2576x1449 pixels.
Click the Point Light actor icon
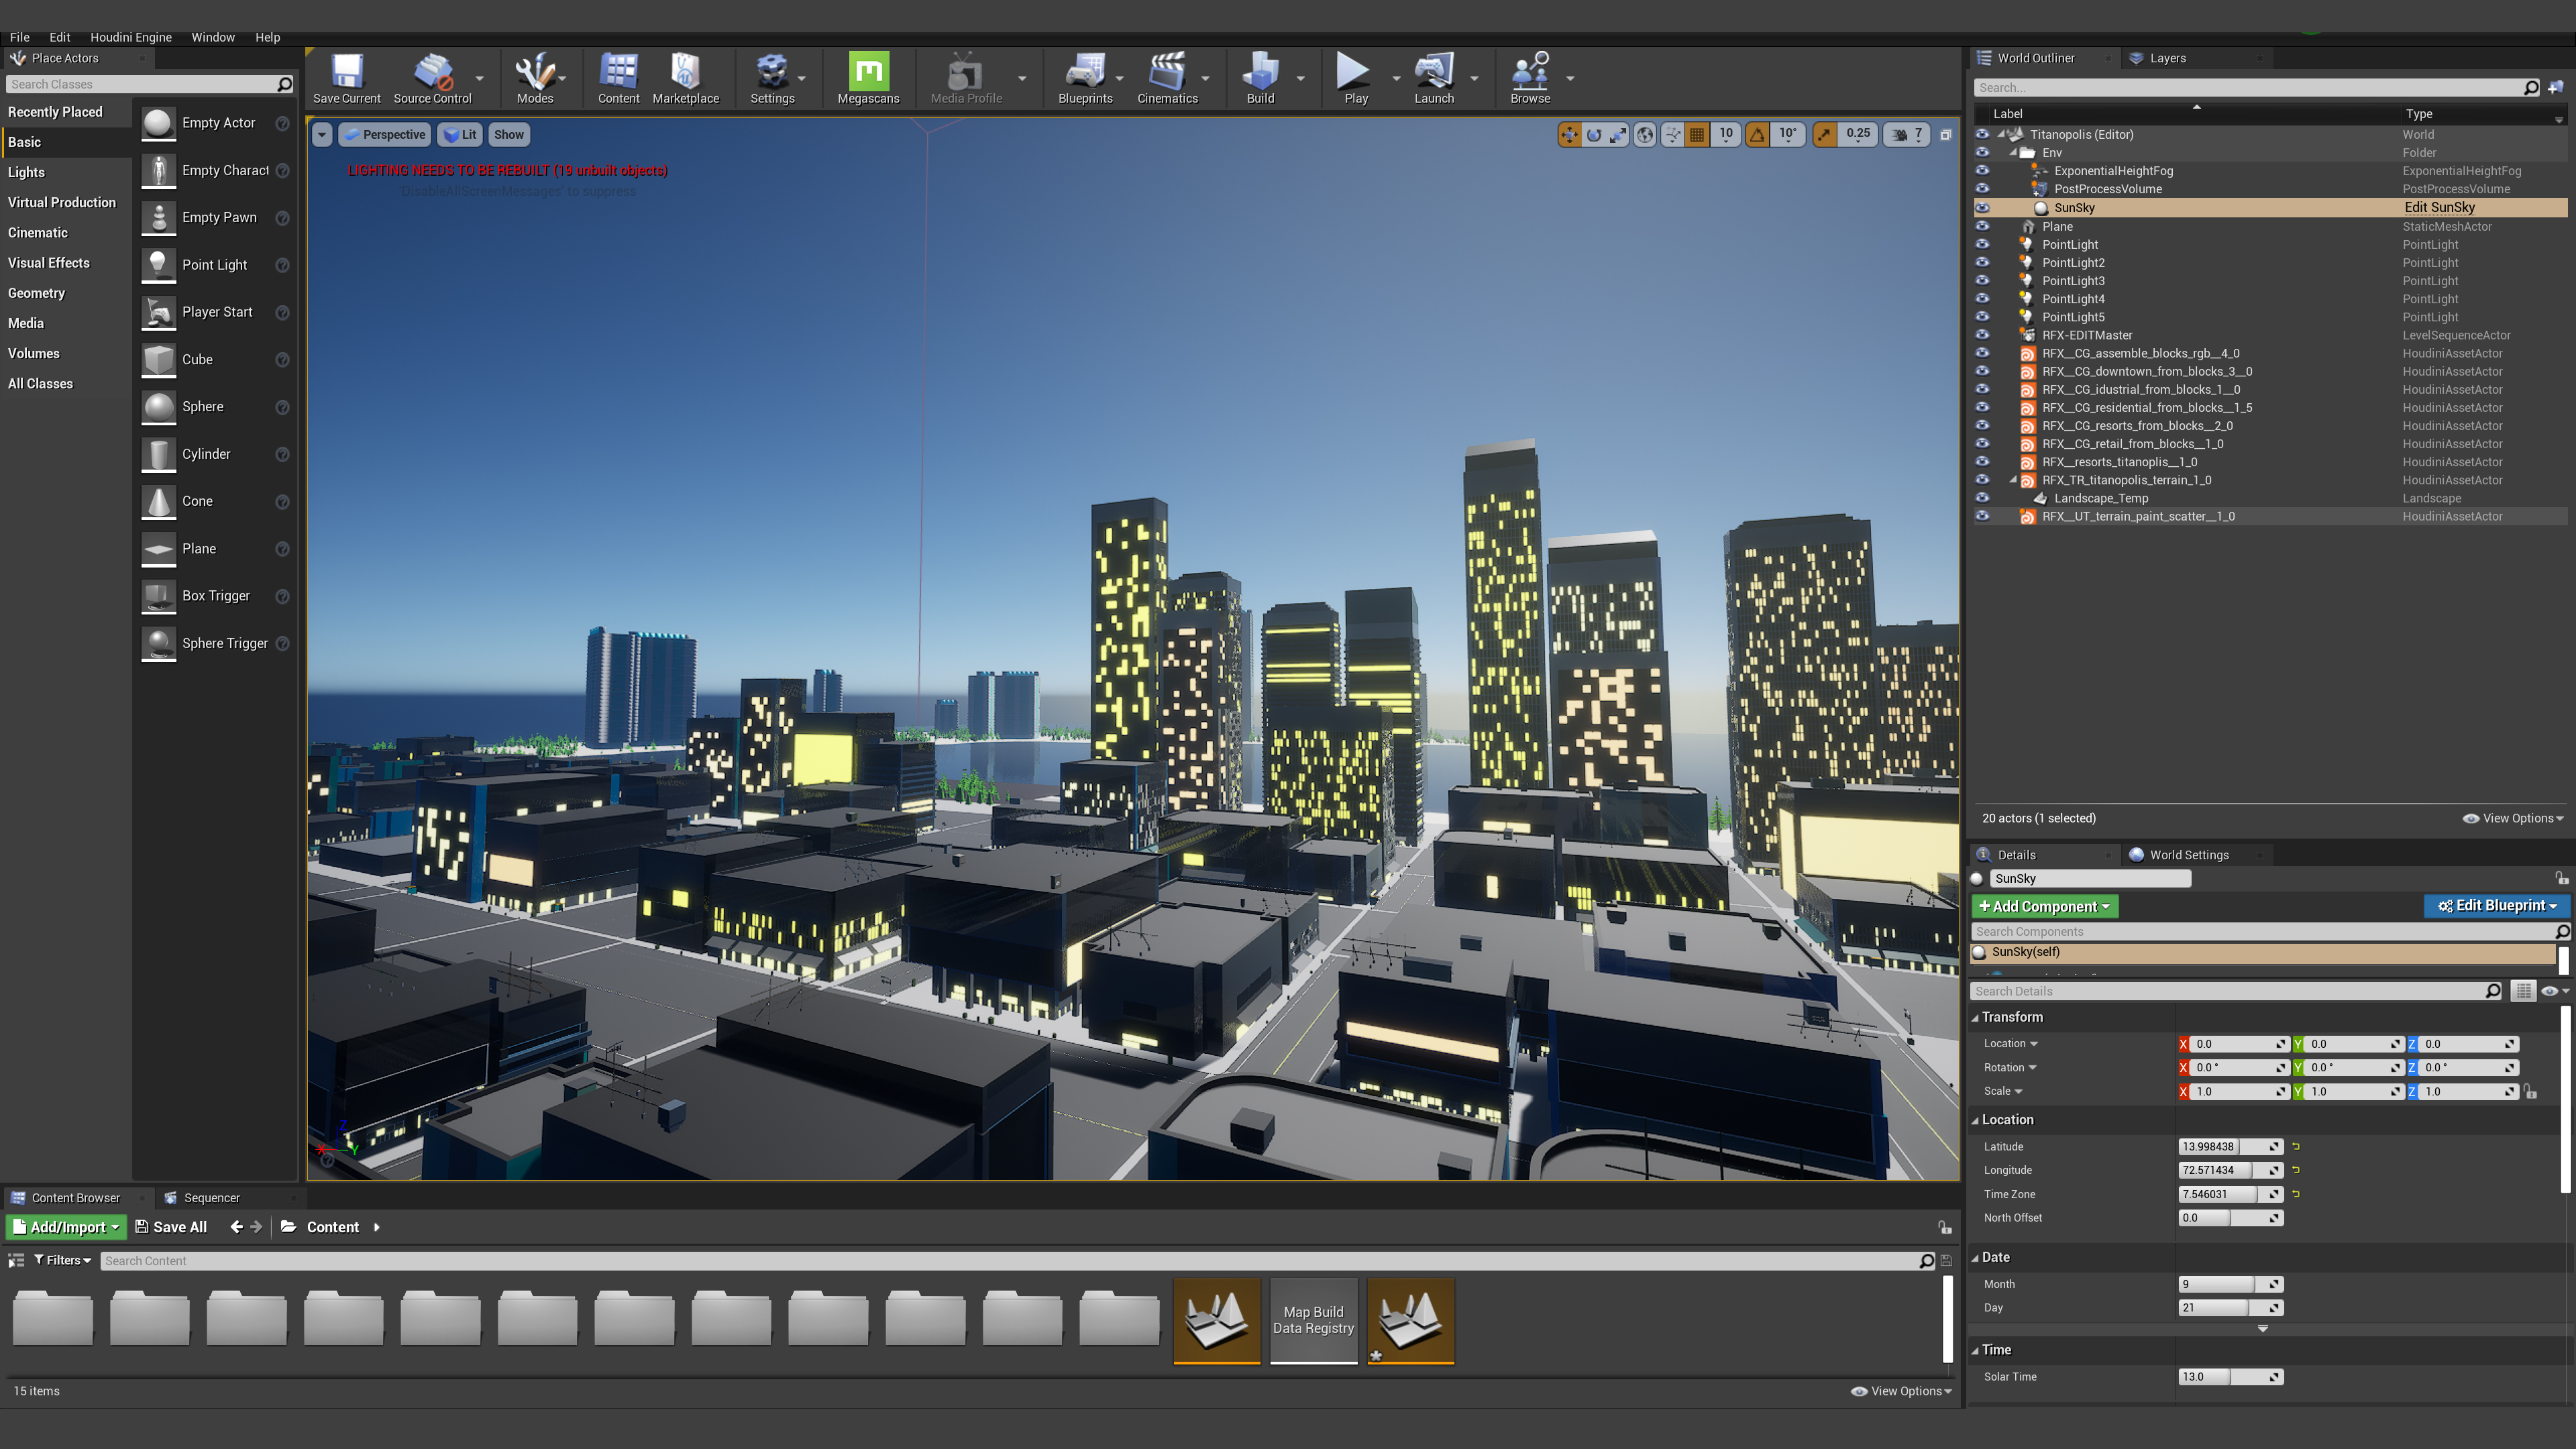(x=158, y=265)
